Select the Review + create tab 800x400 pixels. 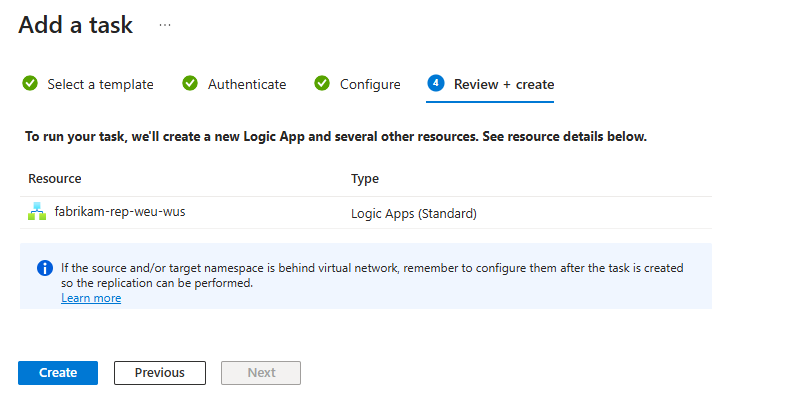tap(503, 84)
